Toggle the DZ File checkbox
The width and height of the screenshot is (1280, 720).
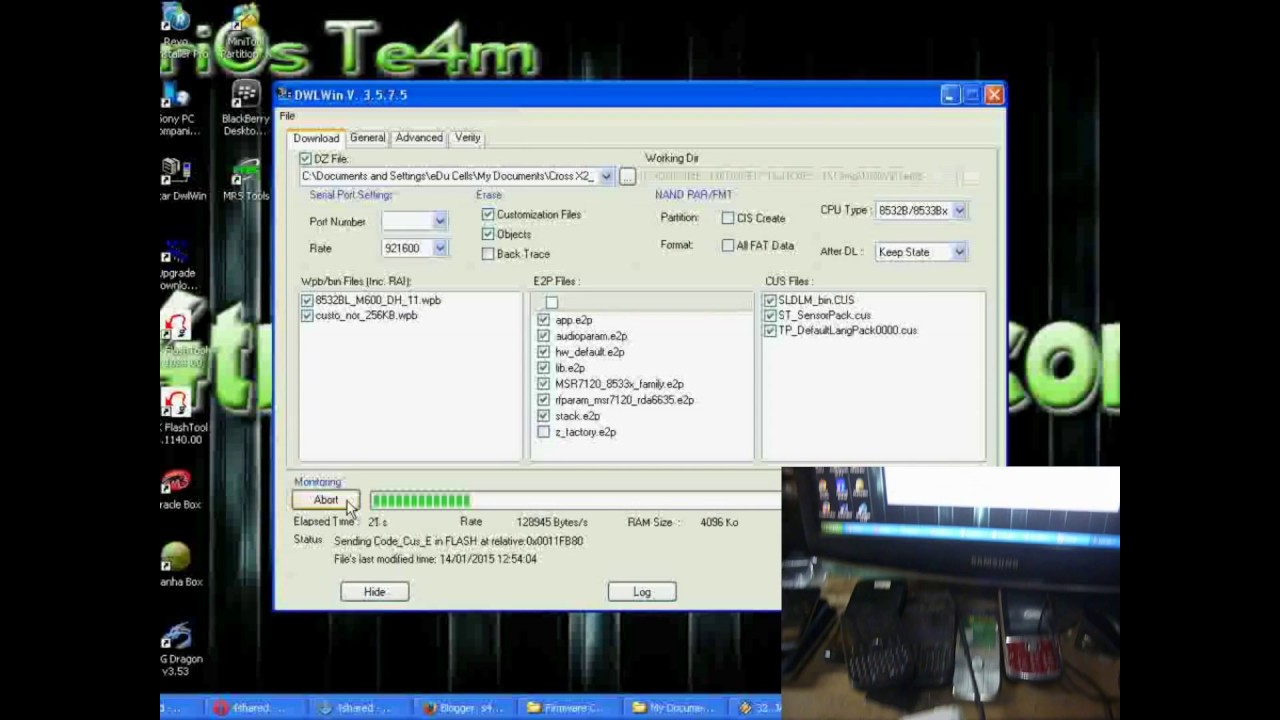[x=305, y=159]
